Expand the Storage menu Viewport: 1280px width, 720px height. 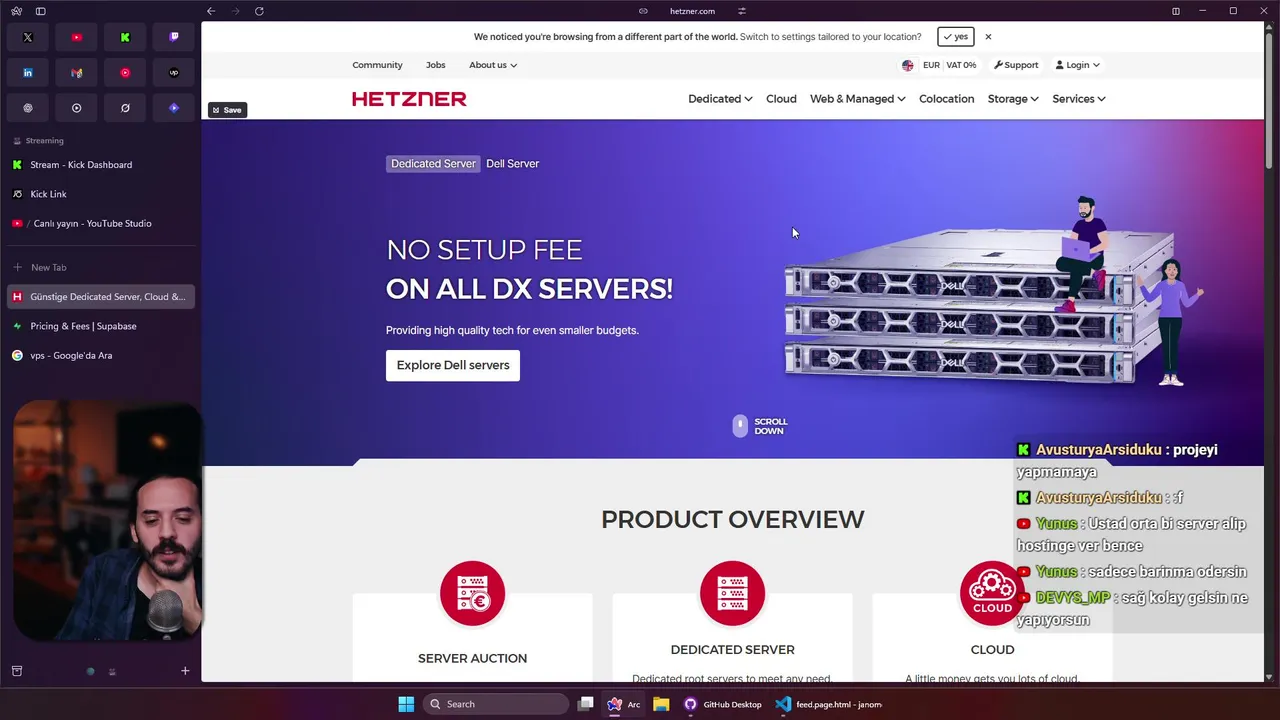[x=1013, y=99]
